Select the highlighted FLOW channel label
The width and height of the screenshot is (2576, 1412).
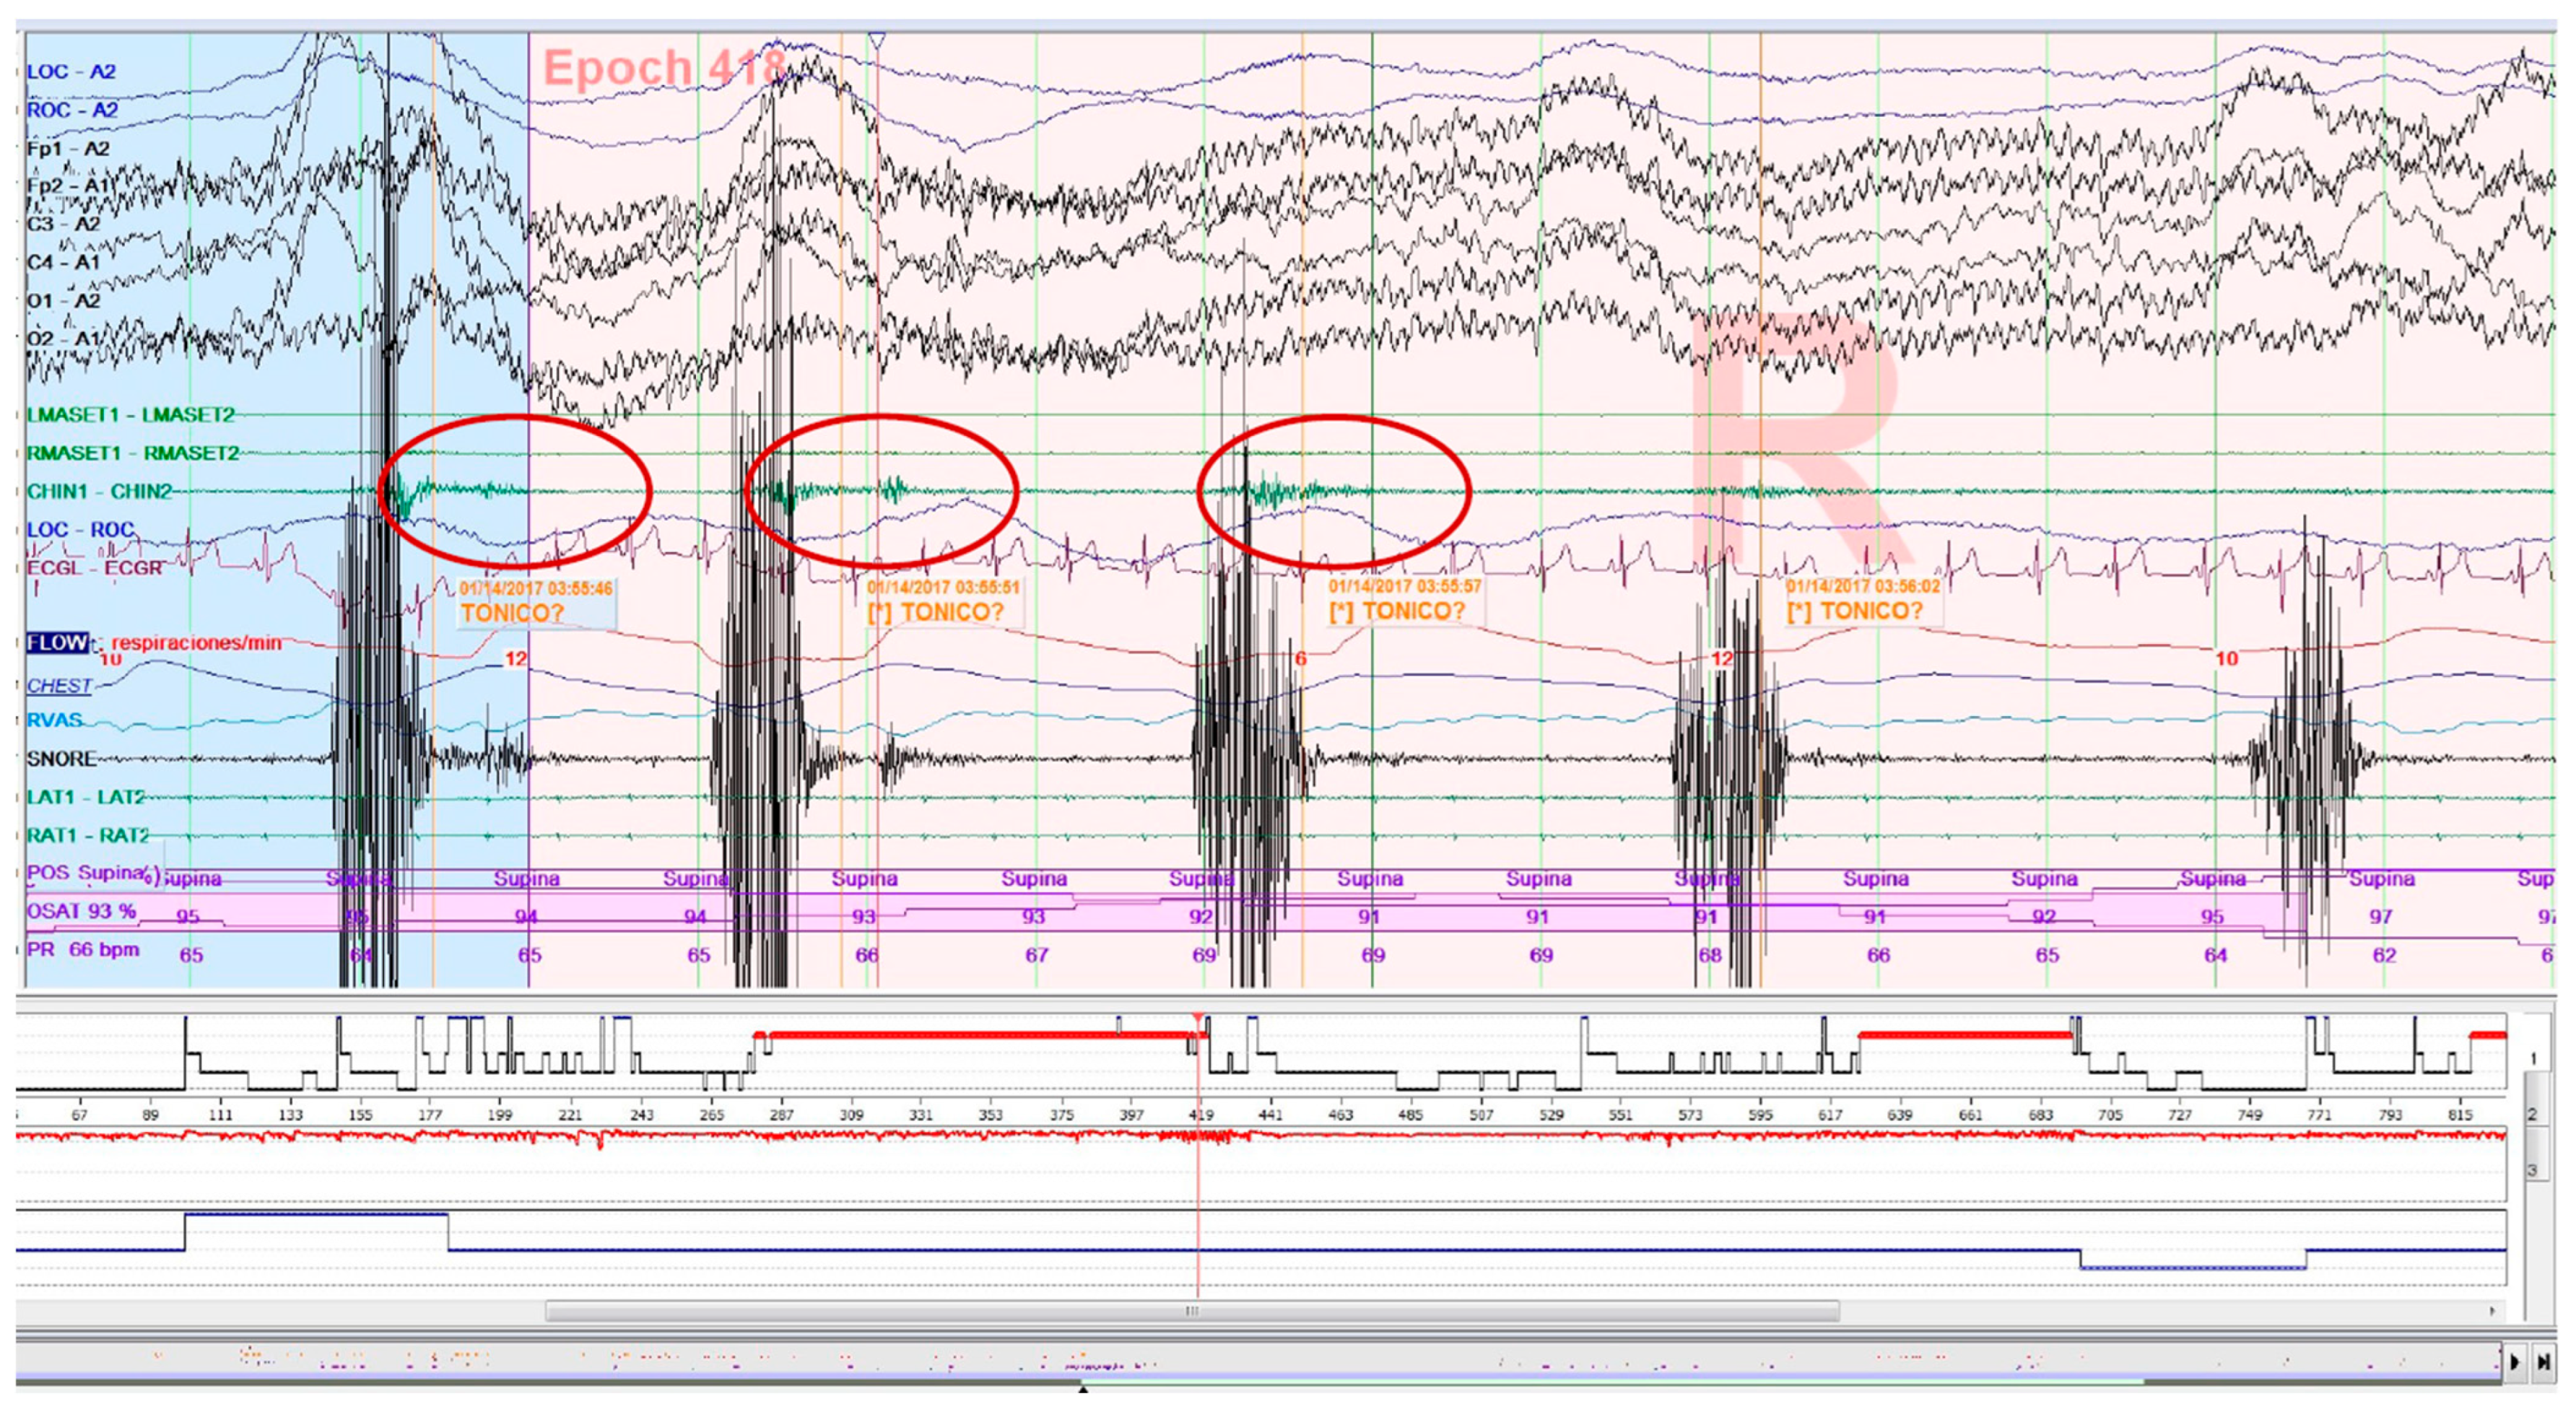click(57, 642)
